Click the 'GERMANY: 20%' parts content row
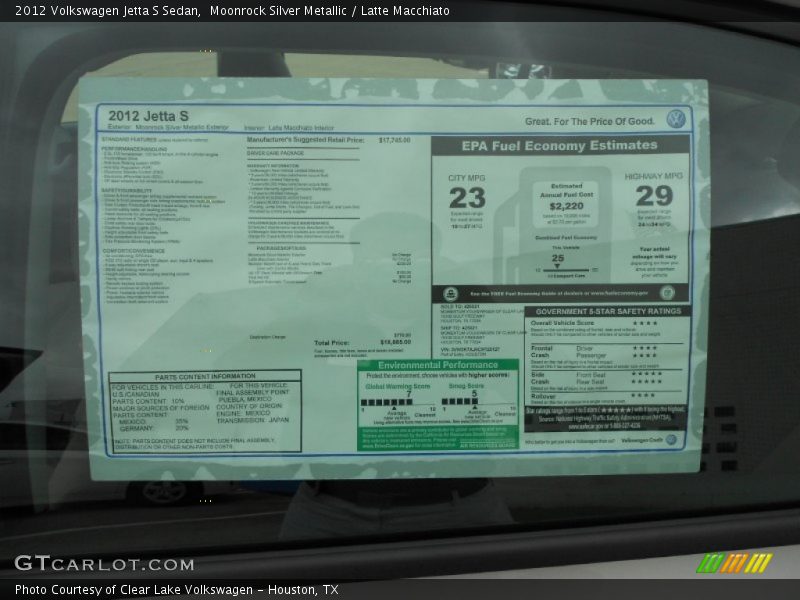This screenshot has width=800, height=600. [154, 429]
